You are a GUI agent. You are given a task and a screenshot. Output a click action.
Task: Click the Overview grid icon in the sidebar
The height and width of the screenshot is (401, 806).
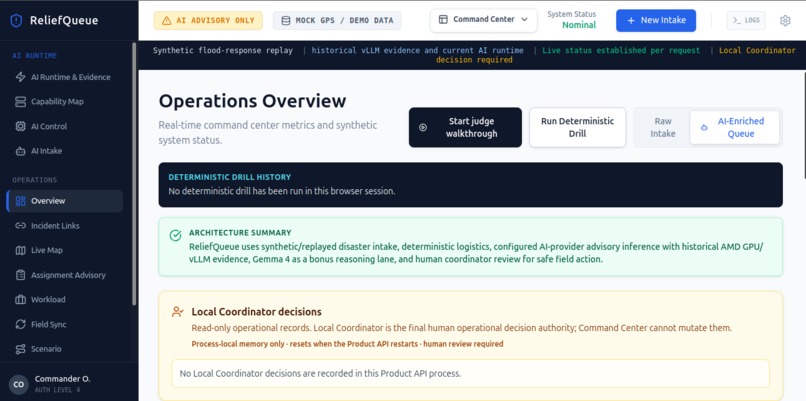click(x=21, y=201)
